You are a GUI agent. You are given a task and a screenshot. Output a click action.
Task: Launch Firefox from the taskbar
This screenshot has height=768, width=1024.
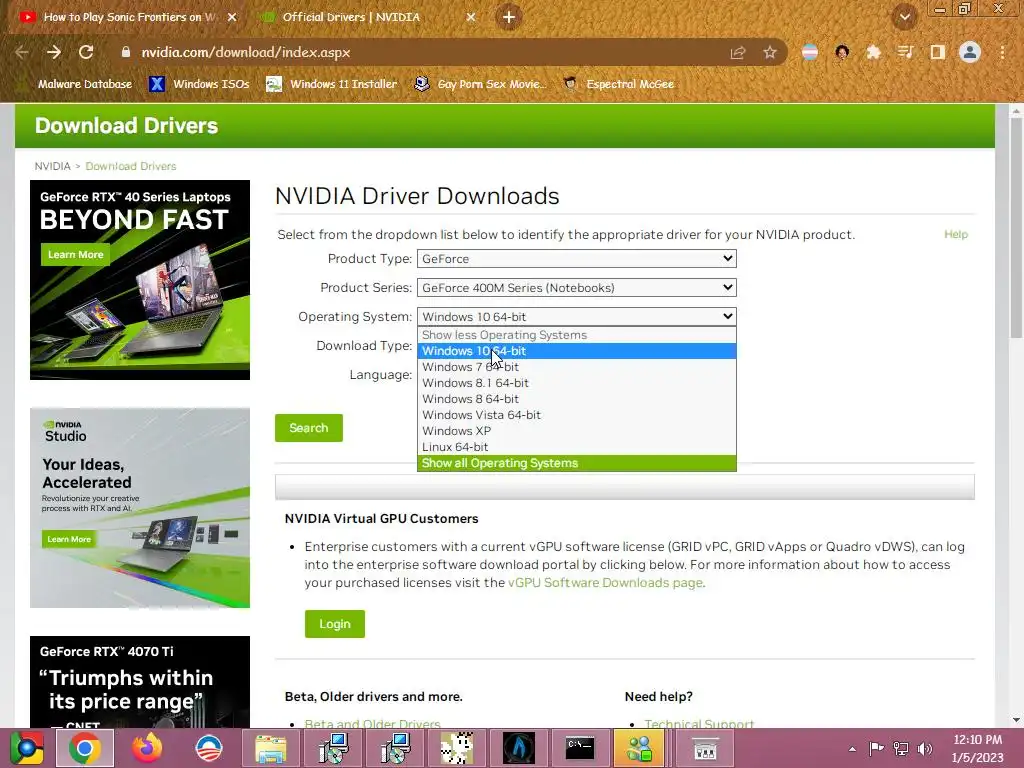click(147, 748)
